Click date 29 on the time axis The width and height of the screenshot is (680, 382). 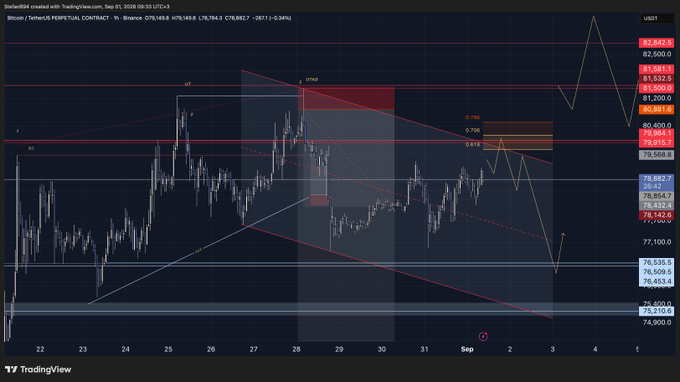tap(339, 349)
